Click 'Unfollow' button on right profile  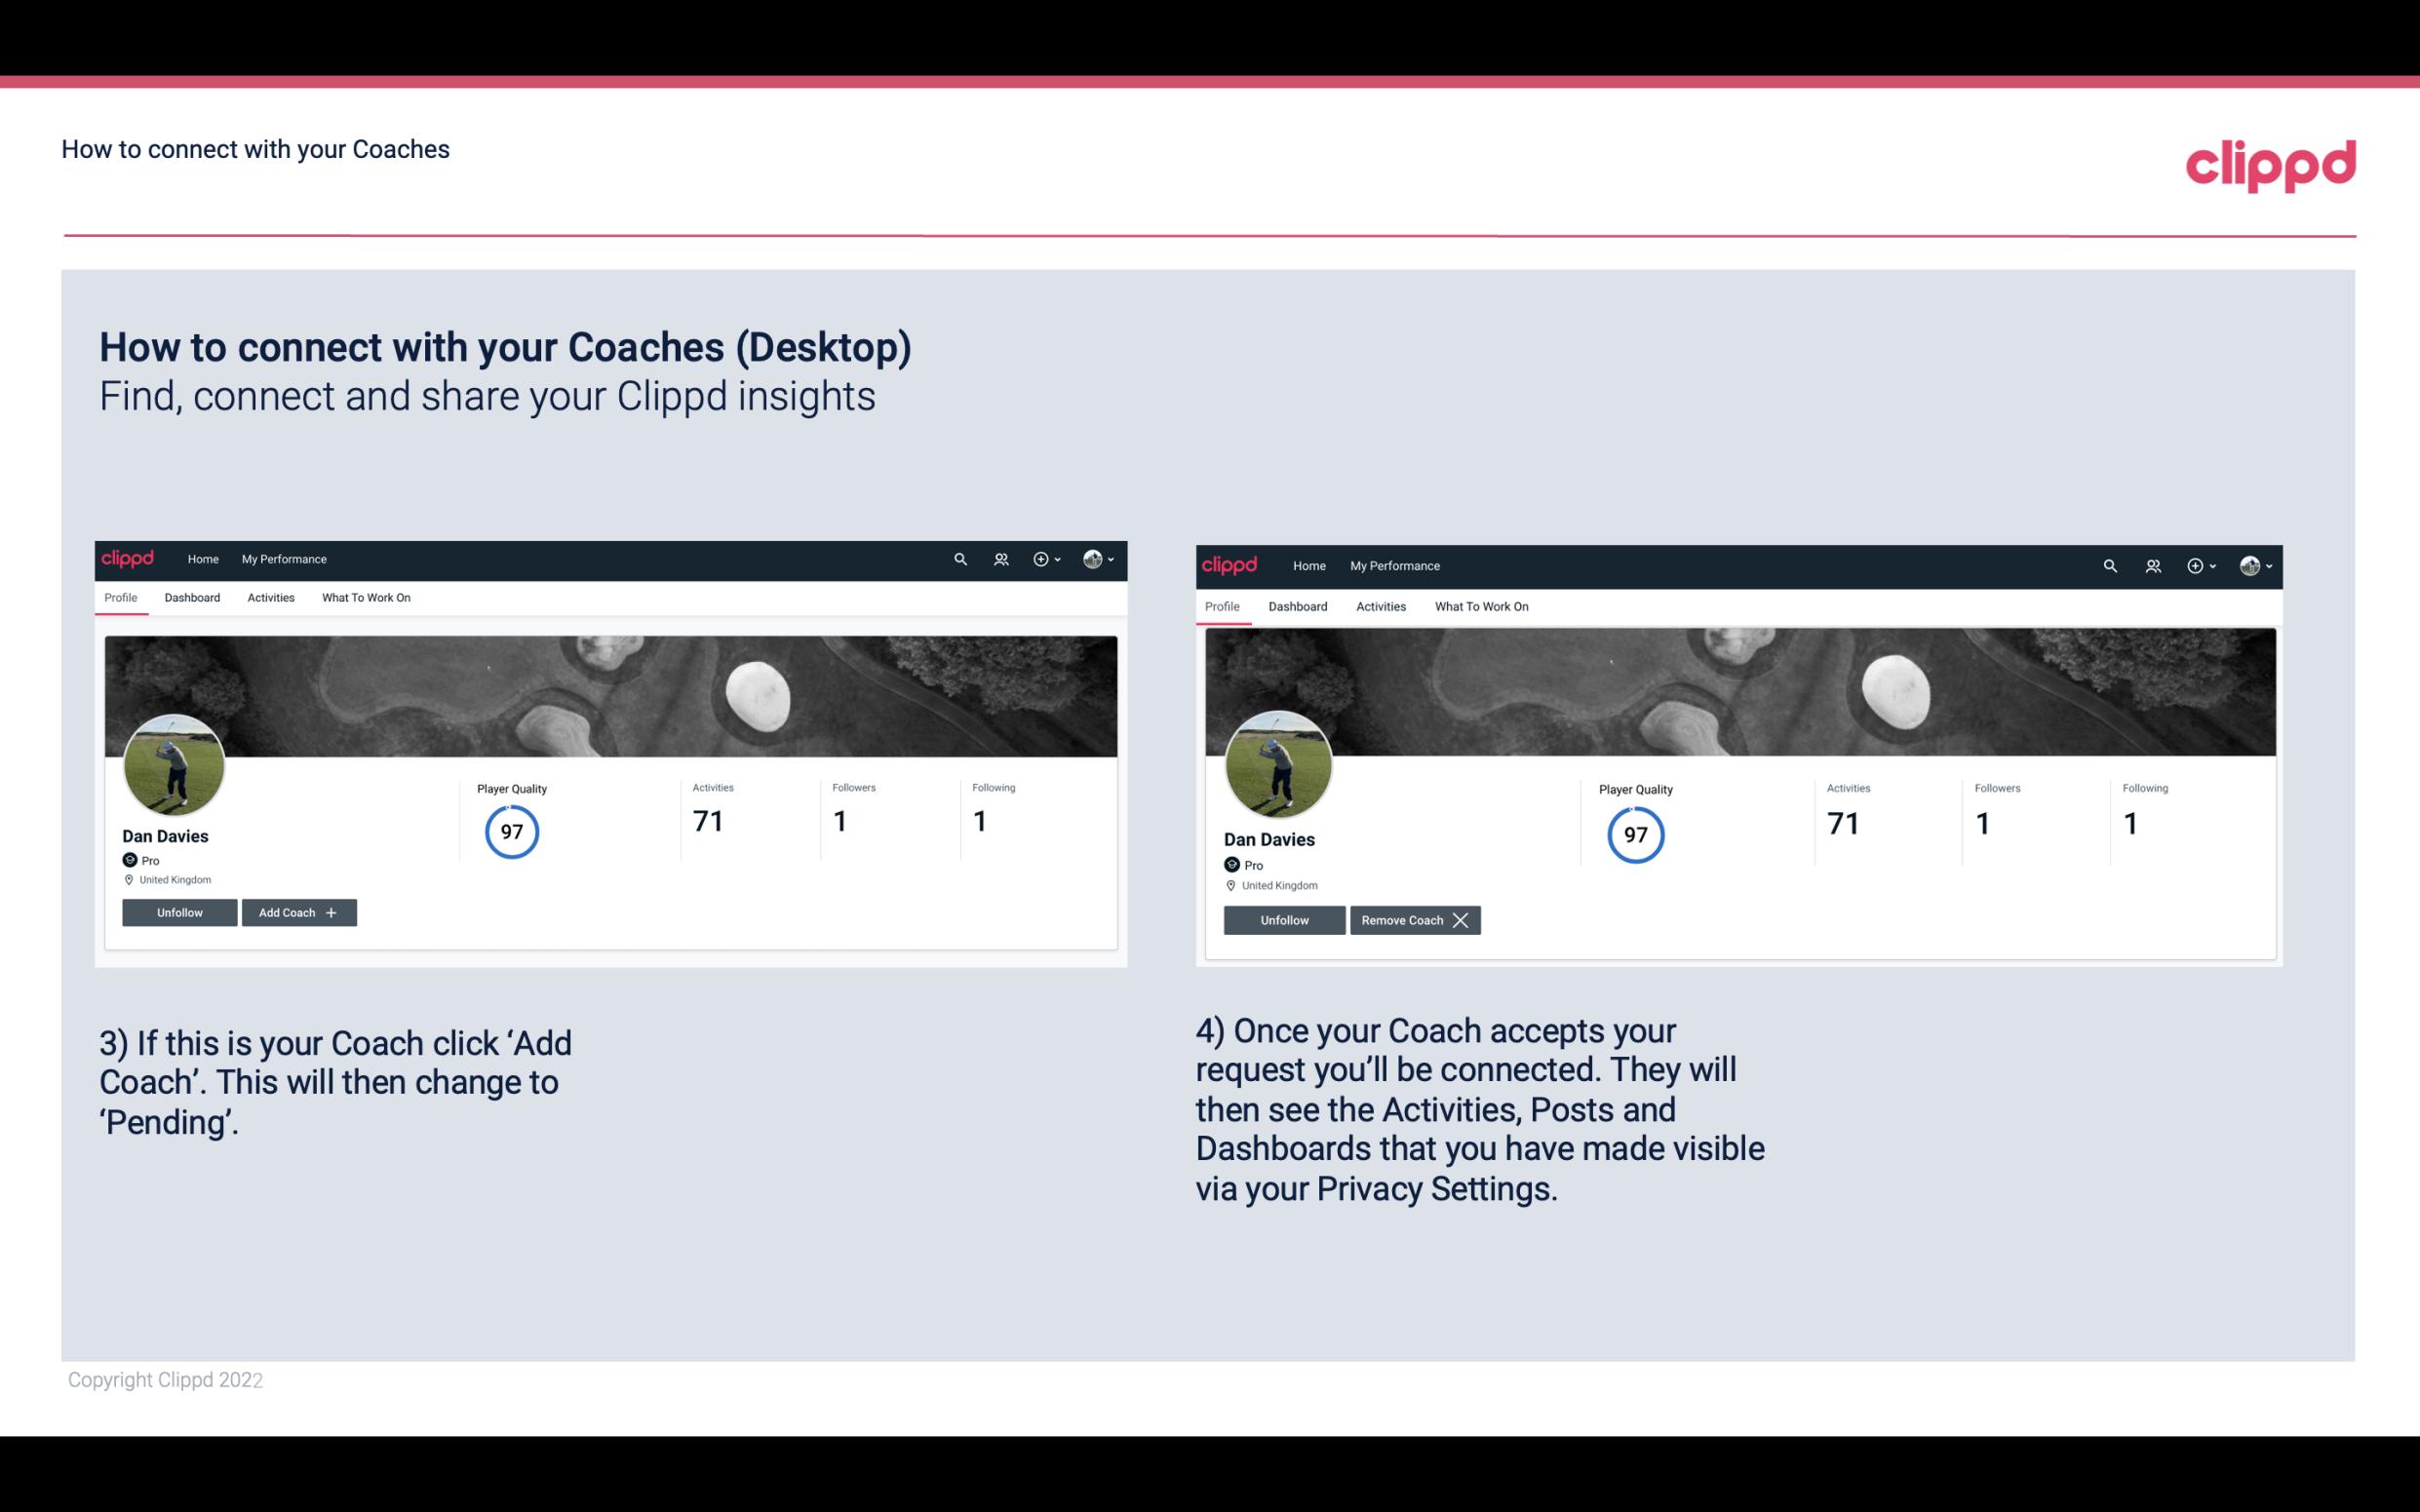[1282, 919]
